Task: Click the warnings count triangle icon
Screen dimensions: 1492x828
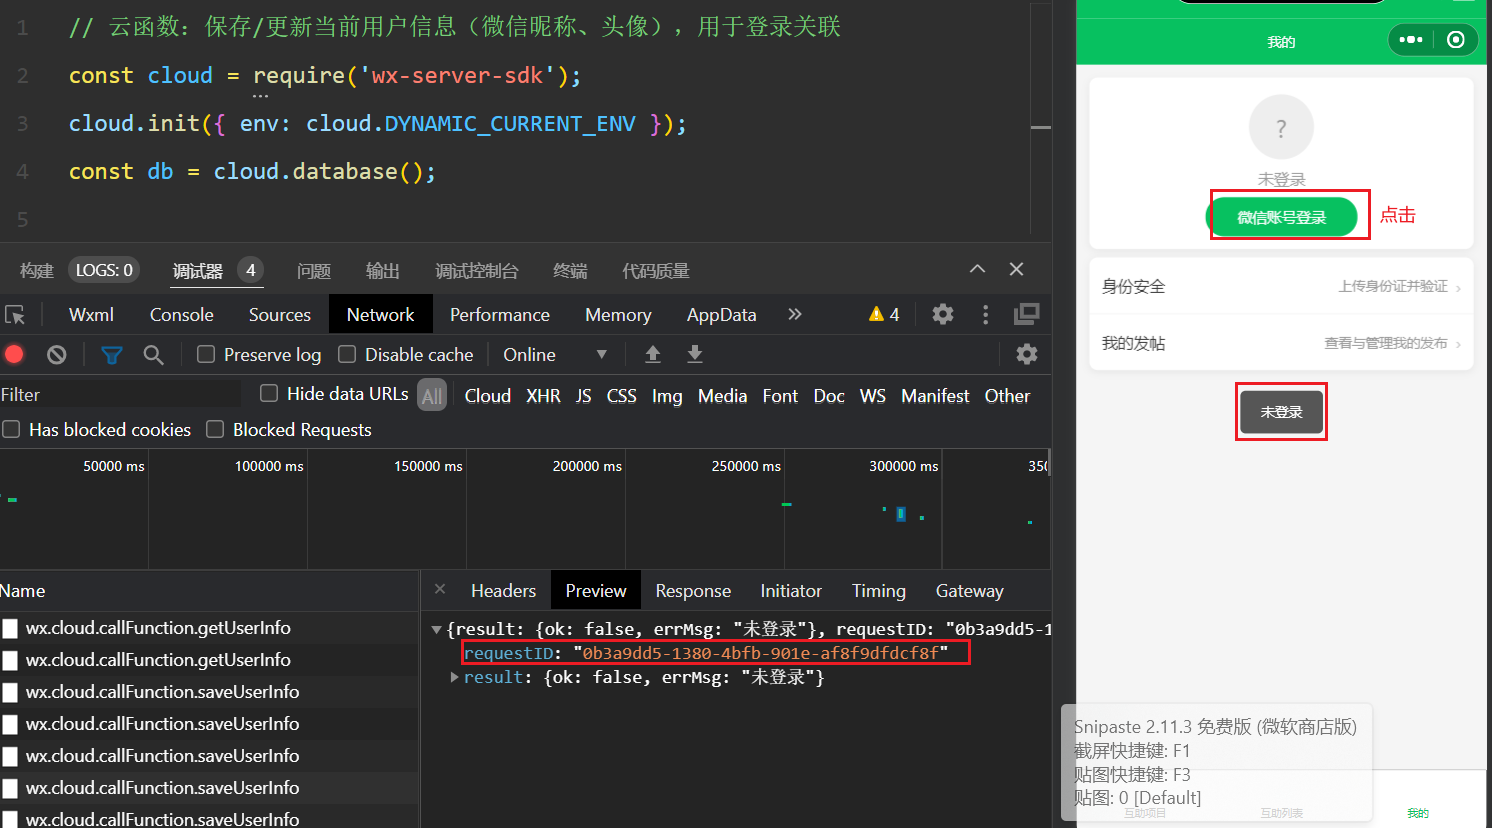Action: [876, 314]
